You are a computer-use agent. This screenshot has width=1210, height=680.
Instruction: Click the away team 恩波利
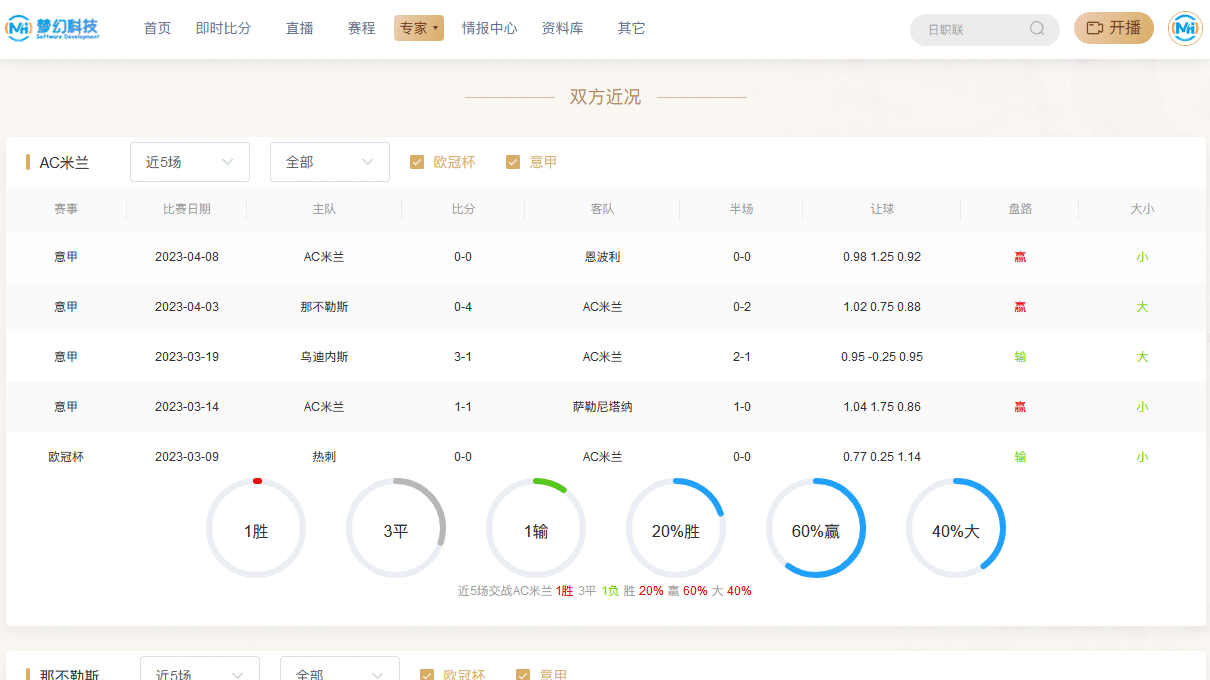pos(602,257)
